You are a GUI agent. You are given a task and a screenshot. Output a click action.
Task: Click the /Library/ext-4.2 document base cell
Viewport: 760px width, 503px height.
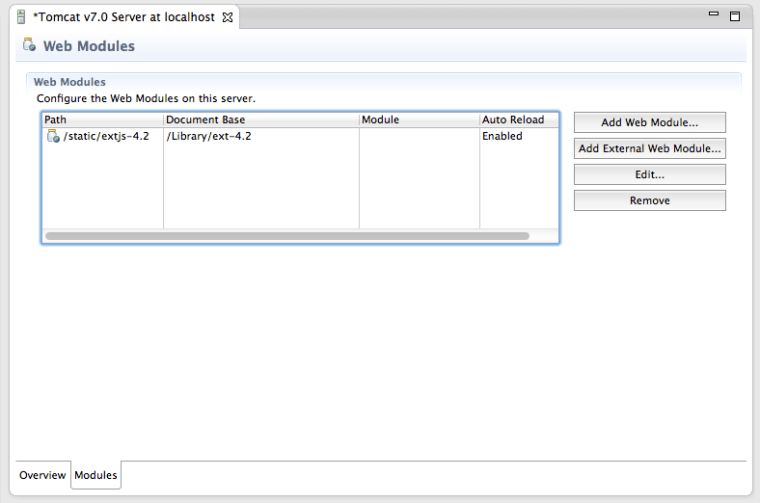(209, 137)
